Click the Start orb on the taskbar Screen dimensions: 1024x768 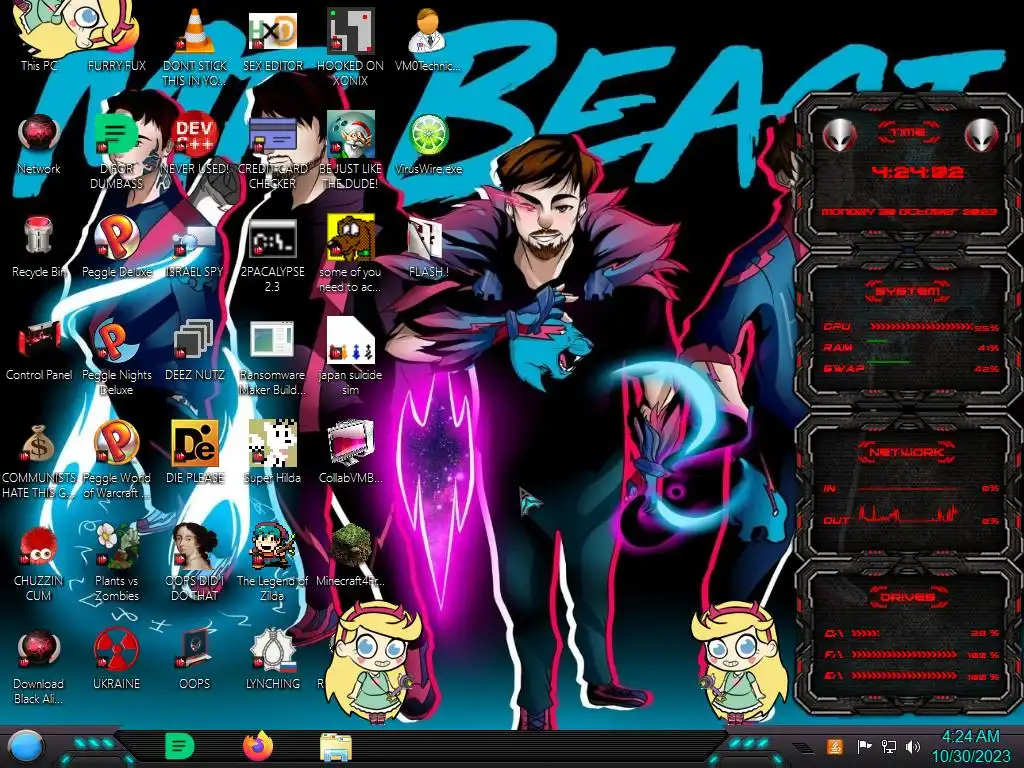click(26, 747)
